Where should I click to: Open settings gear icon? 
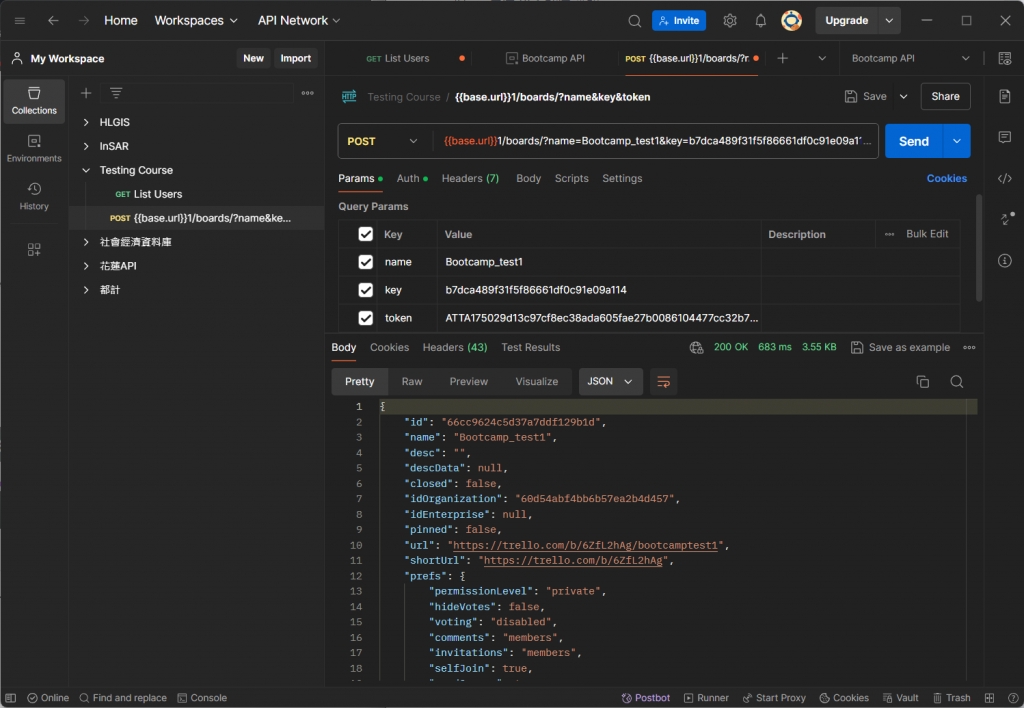pyautogui.click(x=729, y=21)
